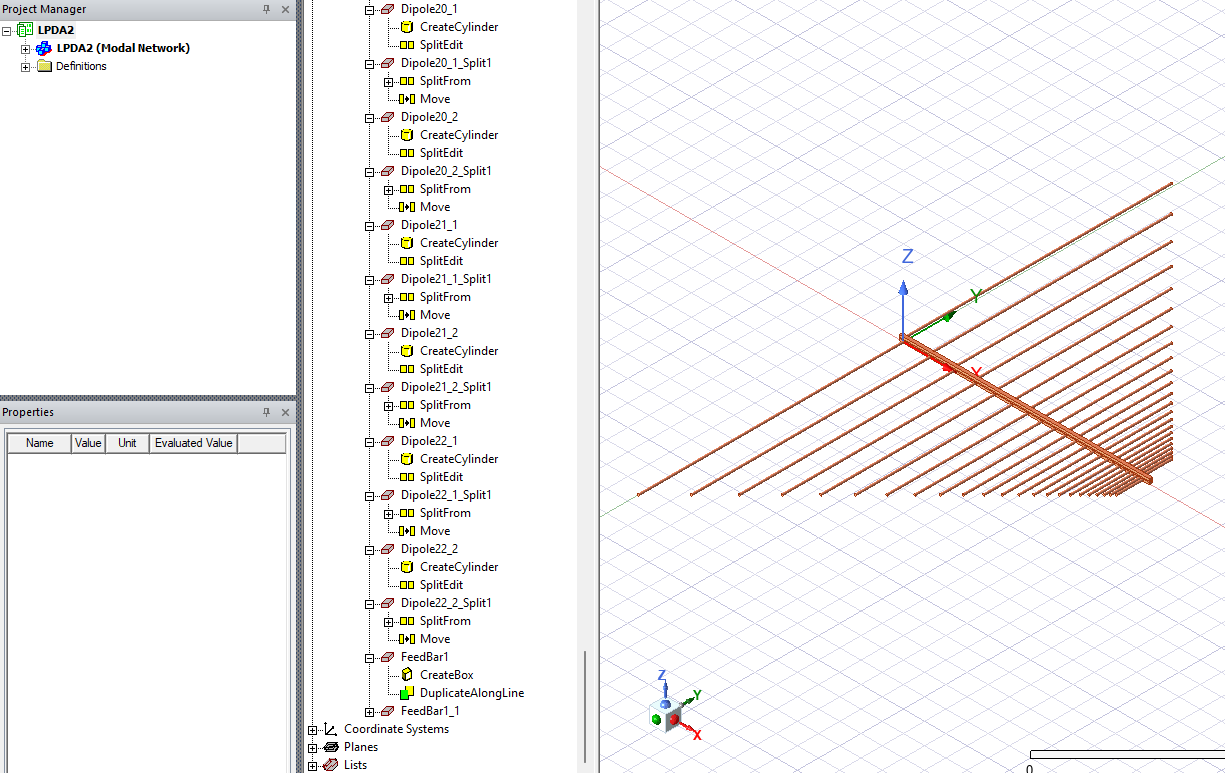Click the FeedBar1_1 object icon
The width and height of the screenshot is (1225, 773).
(387, 711)
